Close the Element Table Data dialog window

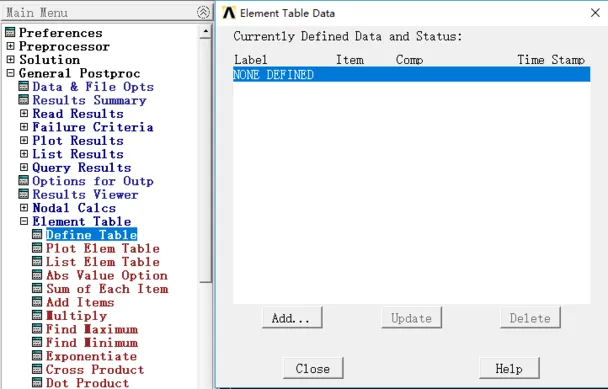595,13
